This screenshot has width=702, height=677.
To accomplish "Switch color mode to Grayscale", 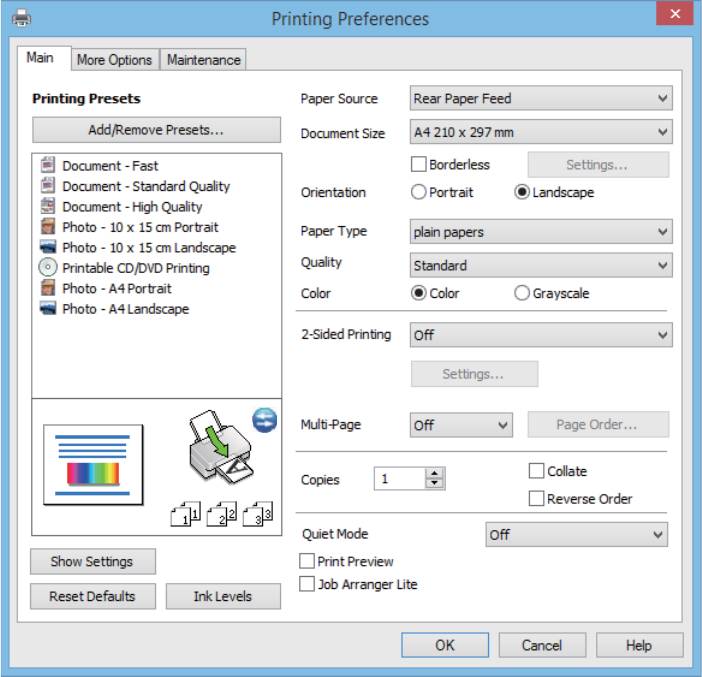I will (x=522, y=294).
